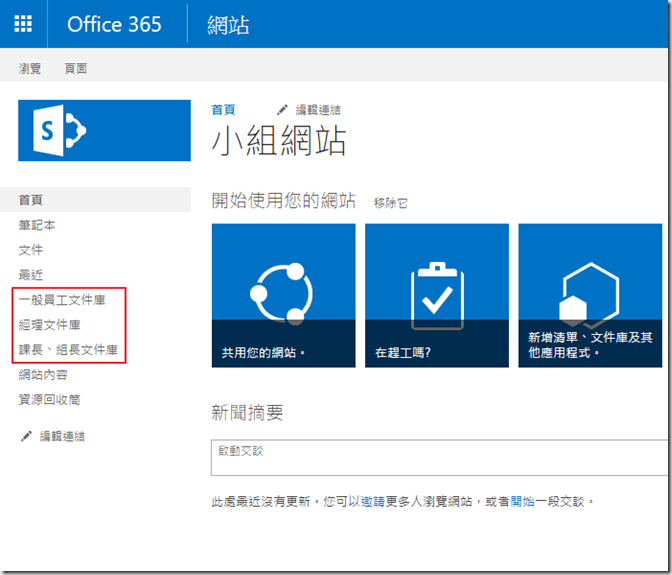Go to Office 365 home link

(114, 24)
